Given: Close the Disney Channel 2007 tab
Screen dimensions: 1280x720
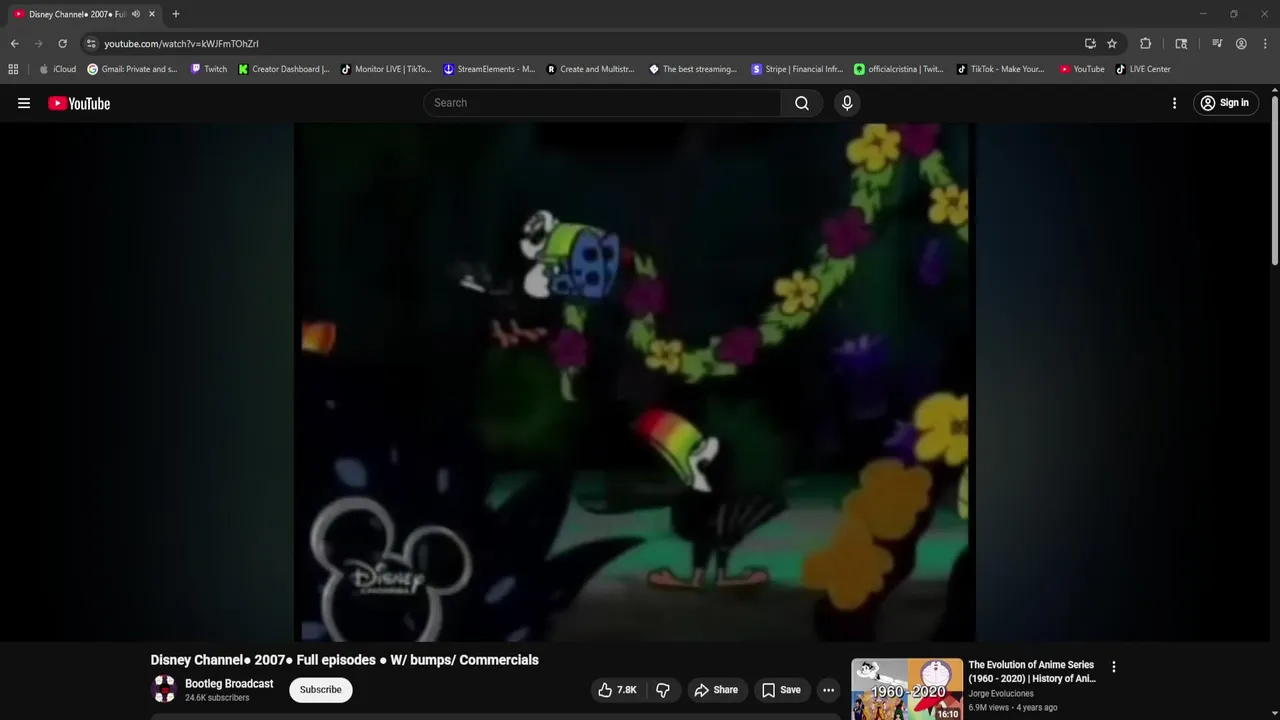Looking at the screenshot, I should coord(152,14).
